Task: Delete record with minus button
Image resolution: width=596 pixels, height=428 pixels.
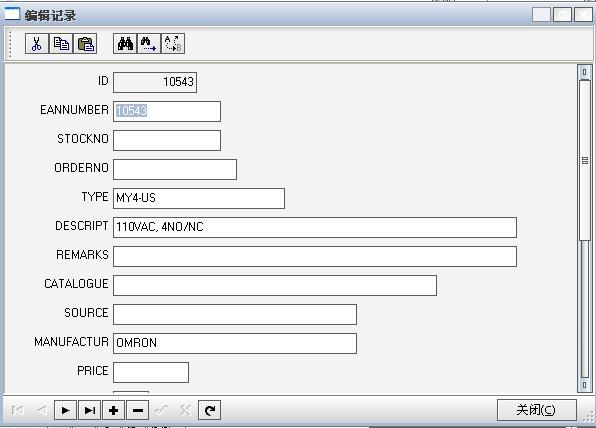Action: pyautogui.click(x=138, y=410)
